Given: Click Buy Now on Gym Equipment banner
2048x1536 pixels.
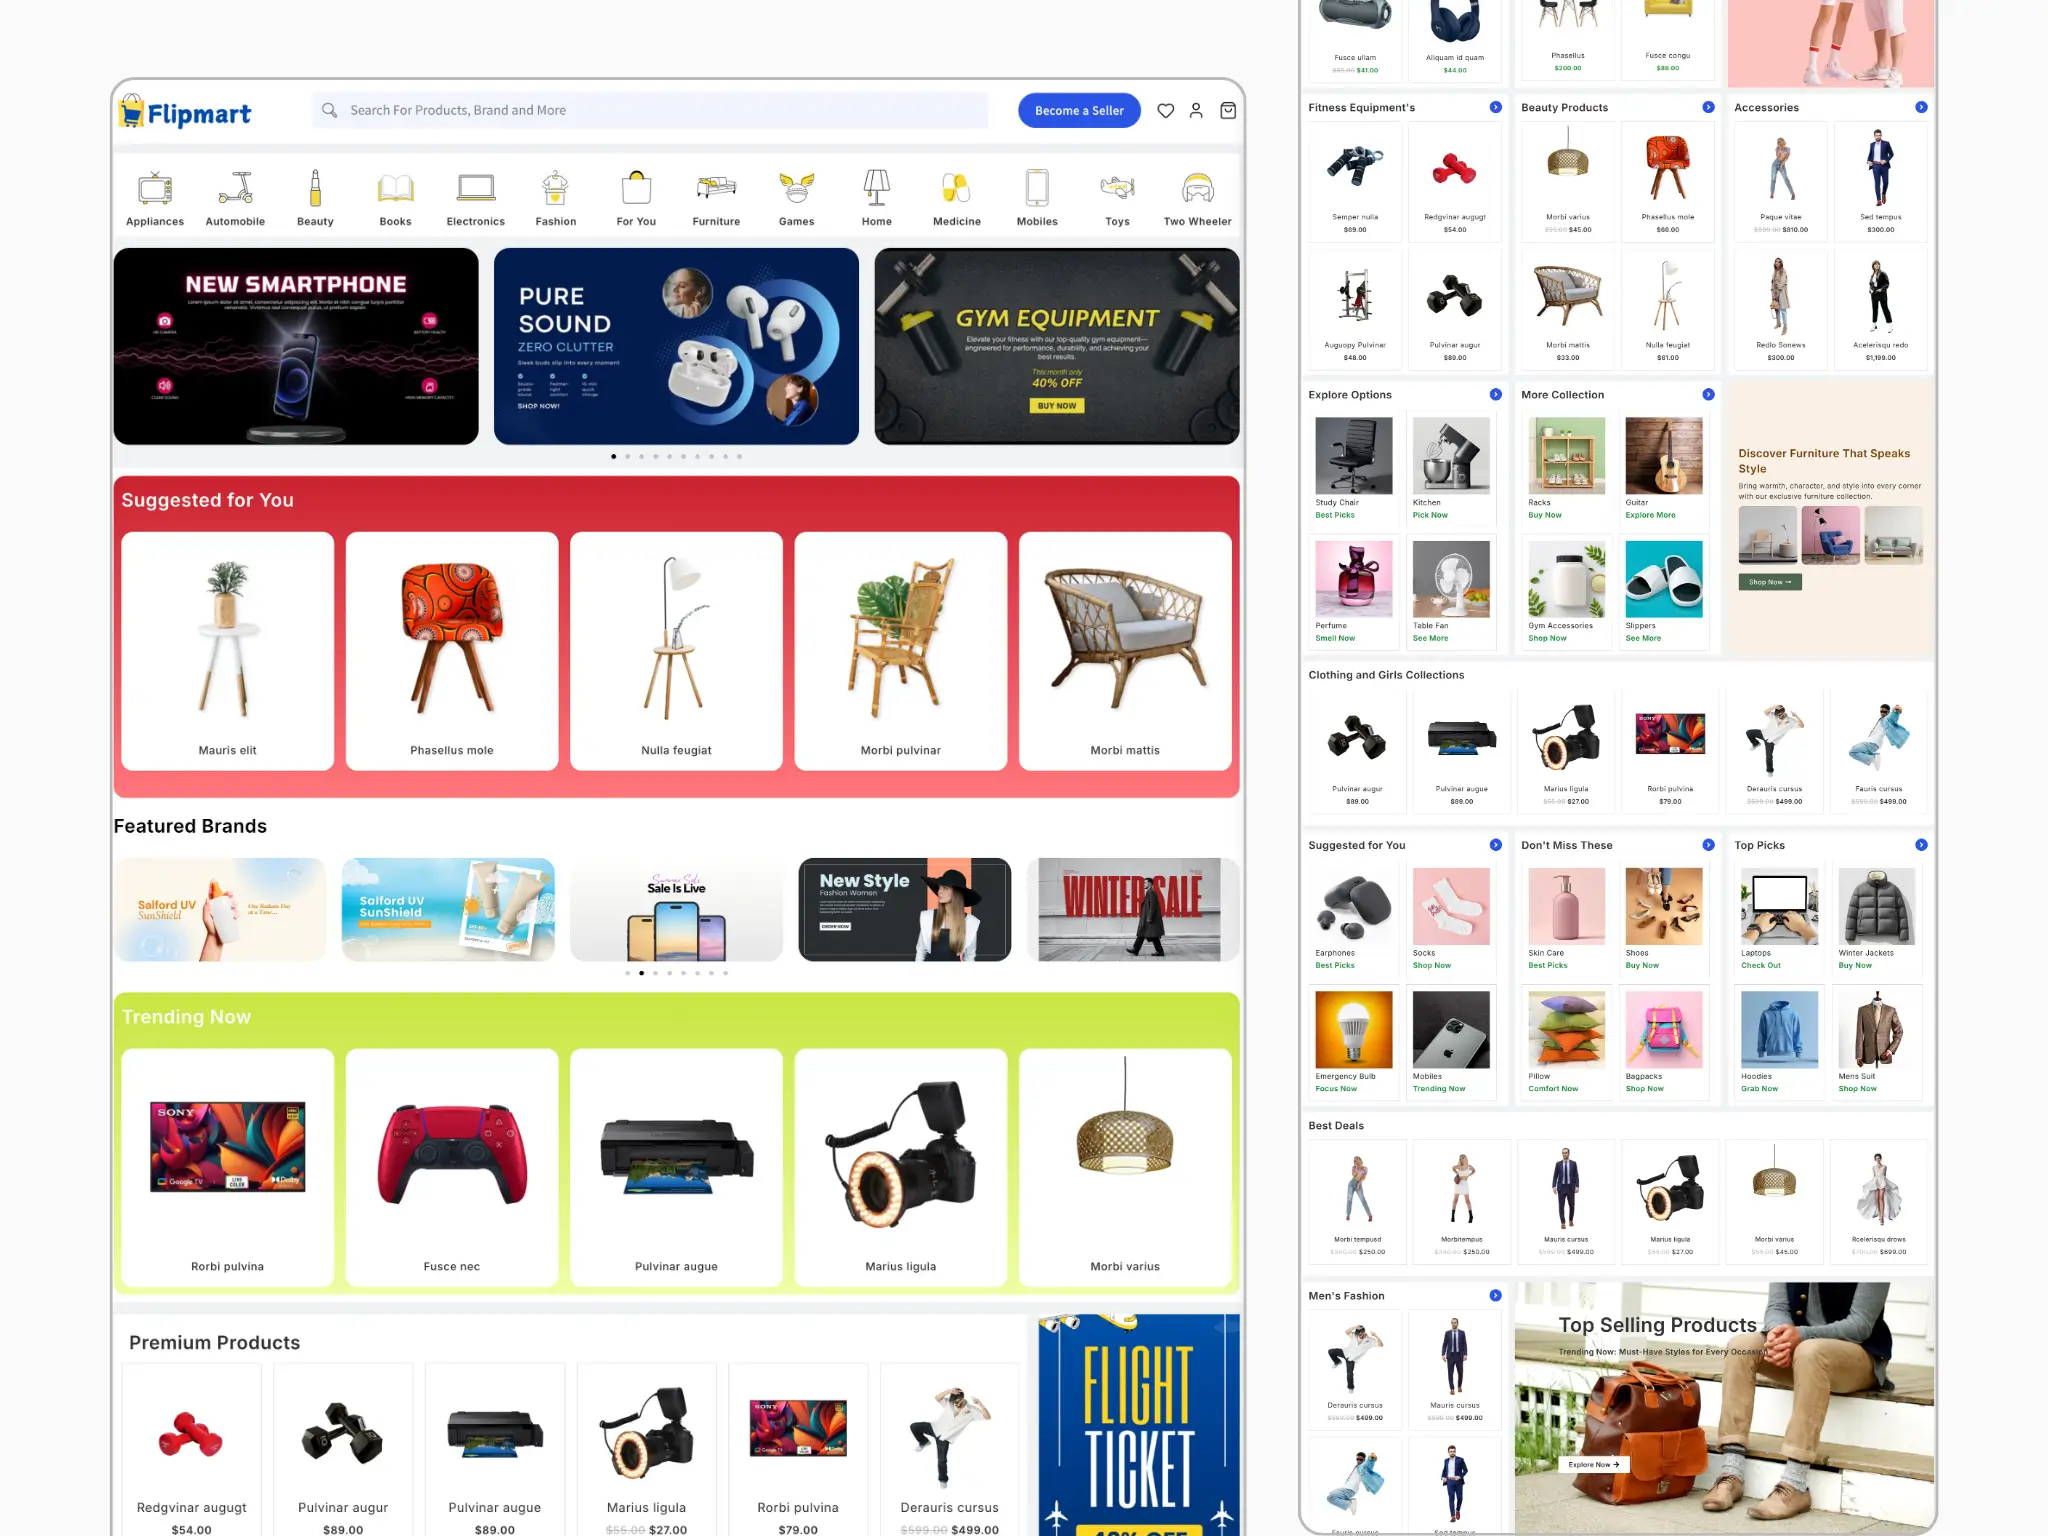Looking at the screenshot, I should [1057, 406].
